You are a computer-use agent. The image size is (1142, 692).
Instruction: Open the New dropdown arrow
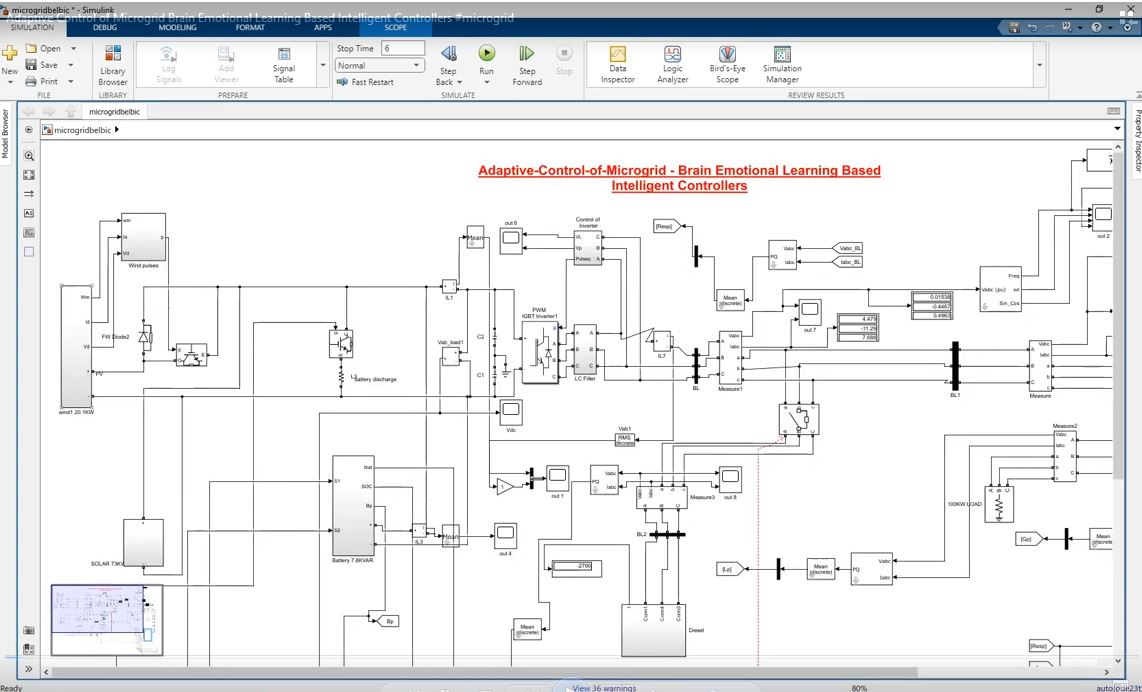coord(9,82)
